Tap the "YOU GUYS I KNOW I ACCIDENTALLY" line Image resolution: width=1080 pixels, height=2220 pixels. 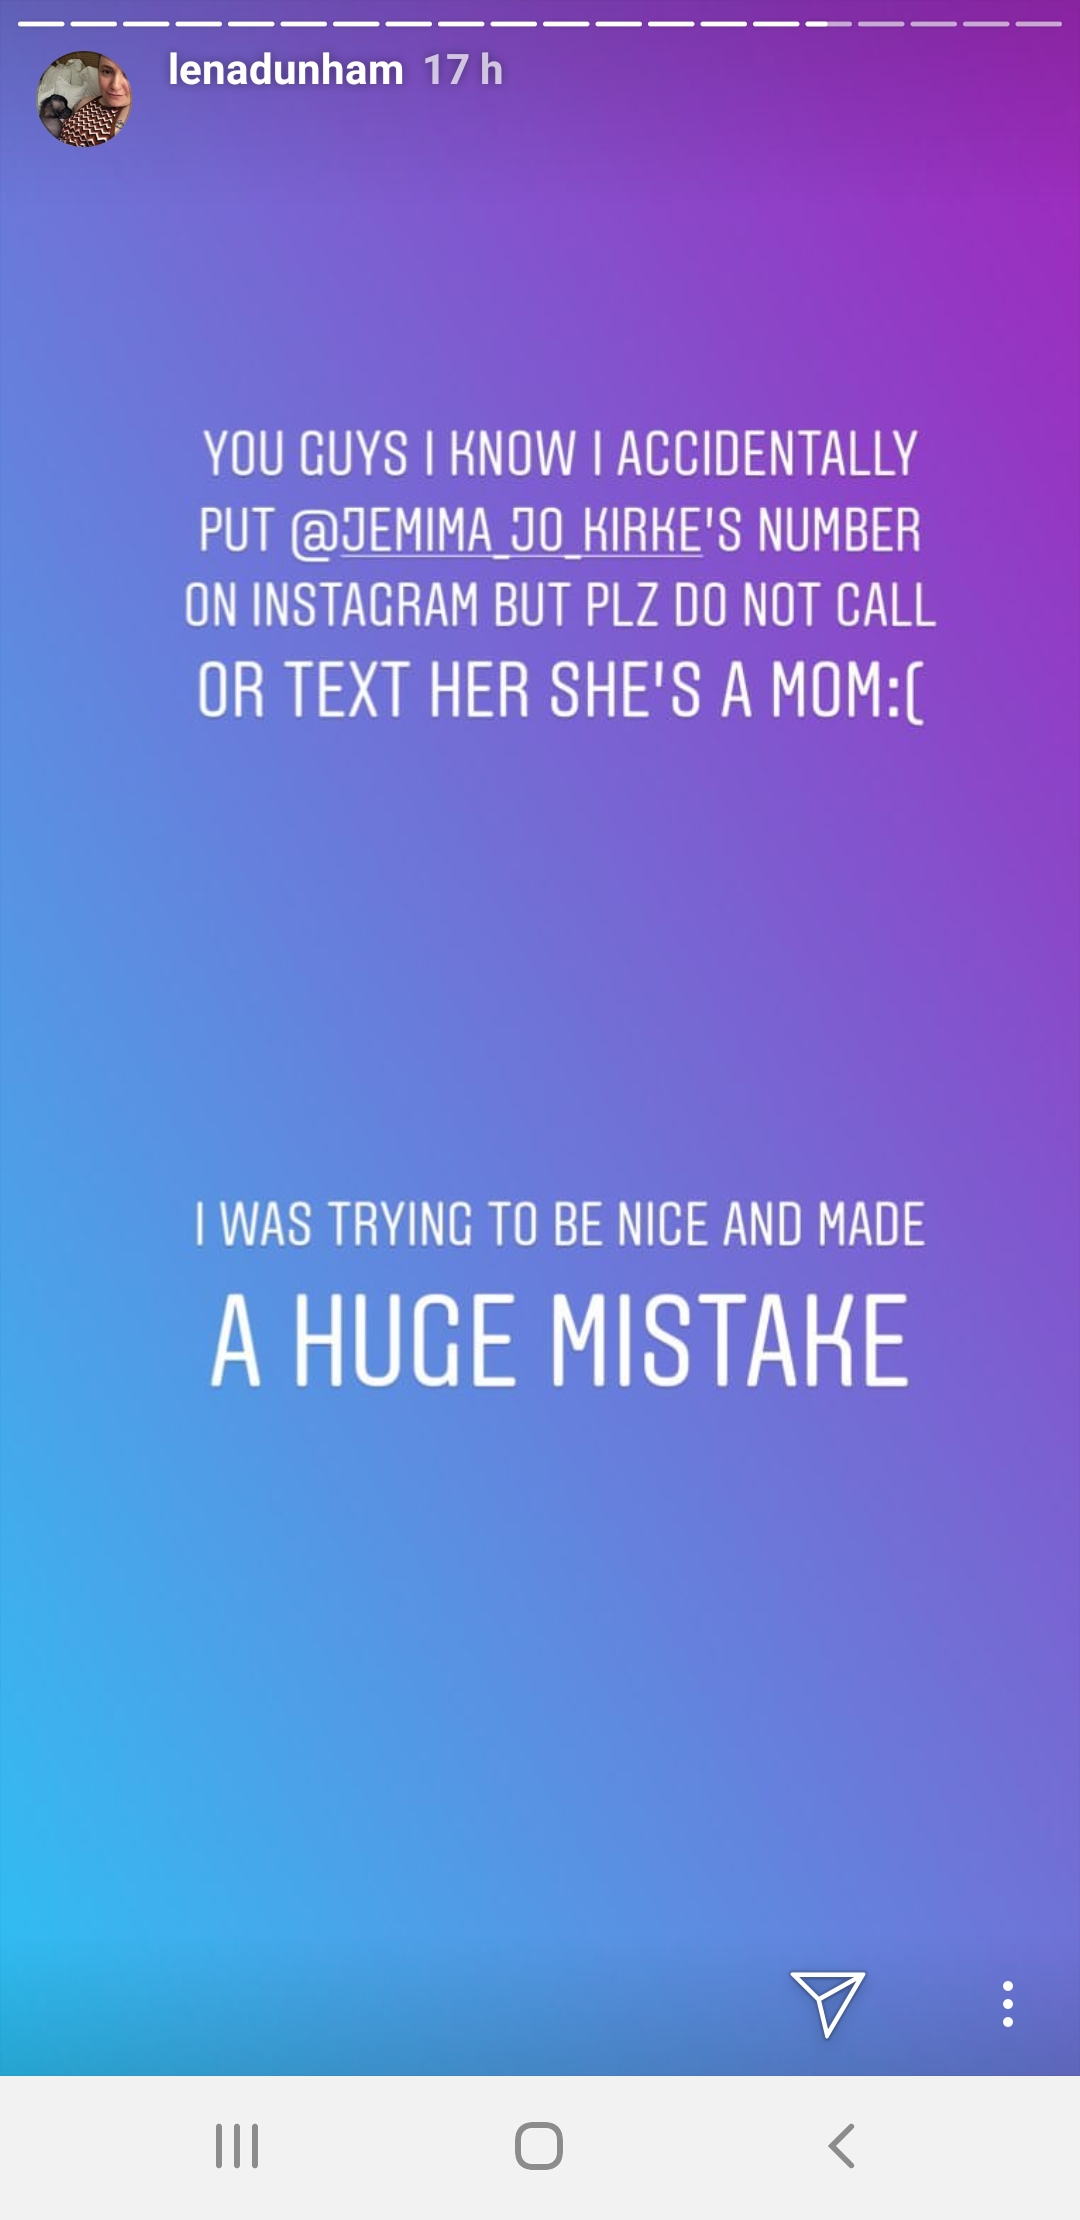[x=560, y=453]
